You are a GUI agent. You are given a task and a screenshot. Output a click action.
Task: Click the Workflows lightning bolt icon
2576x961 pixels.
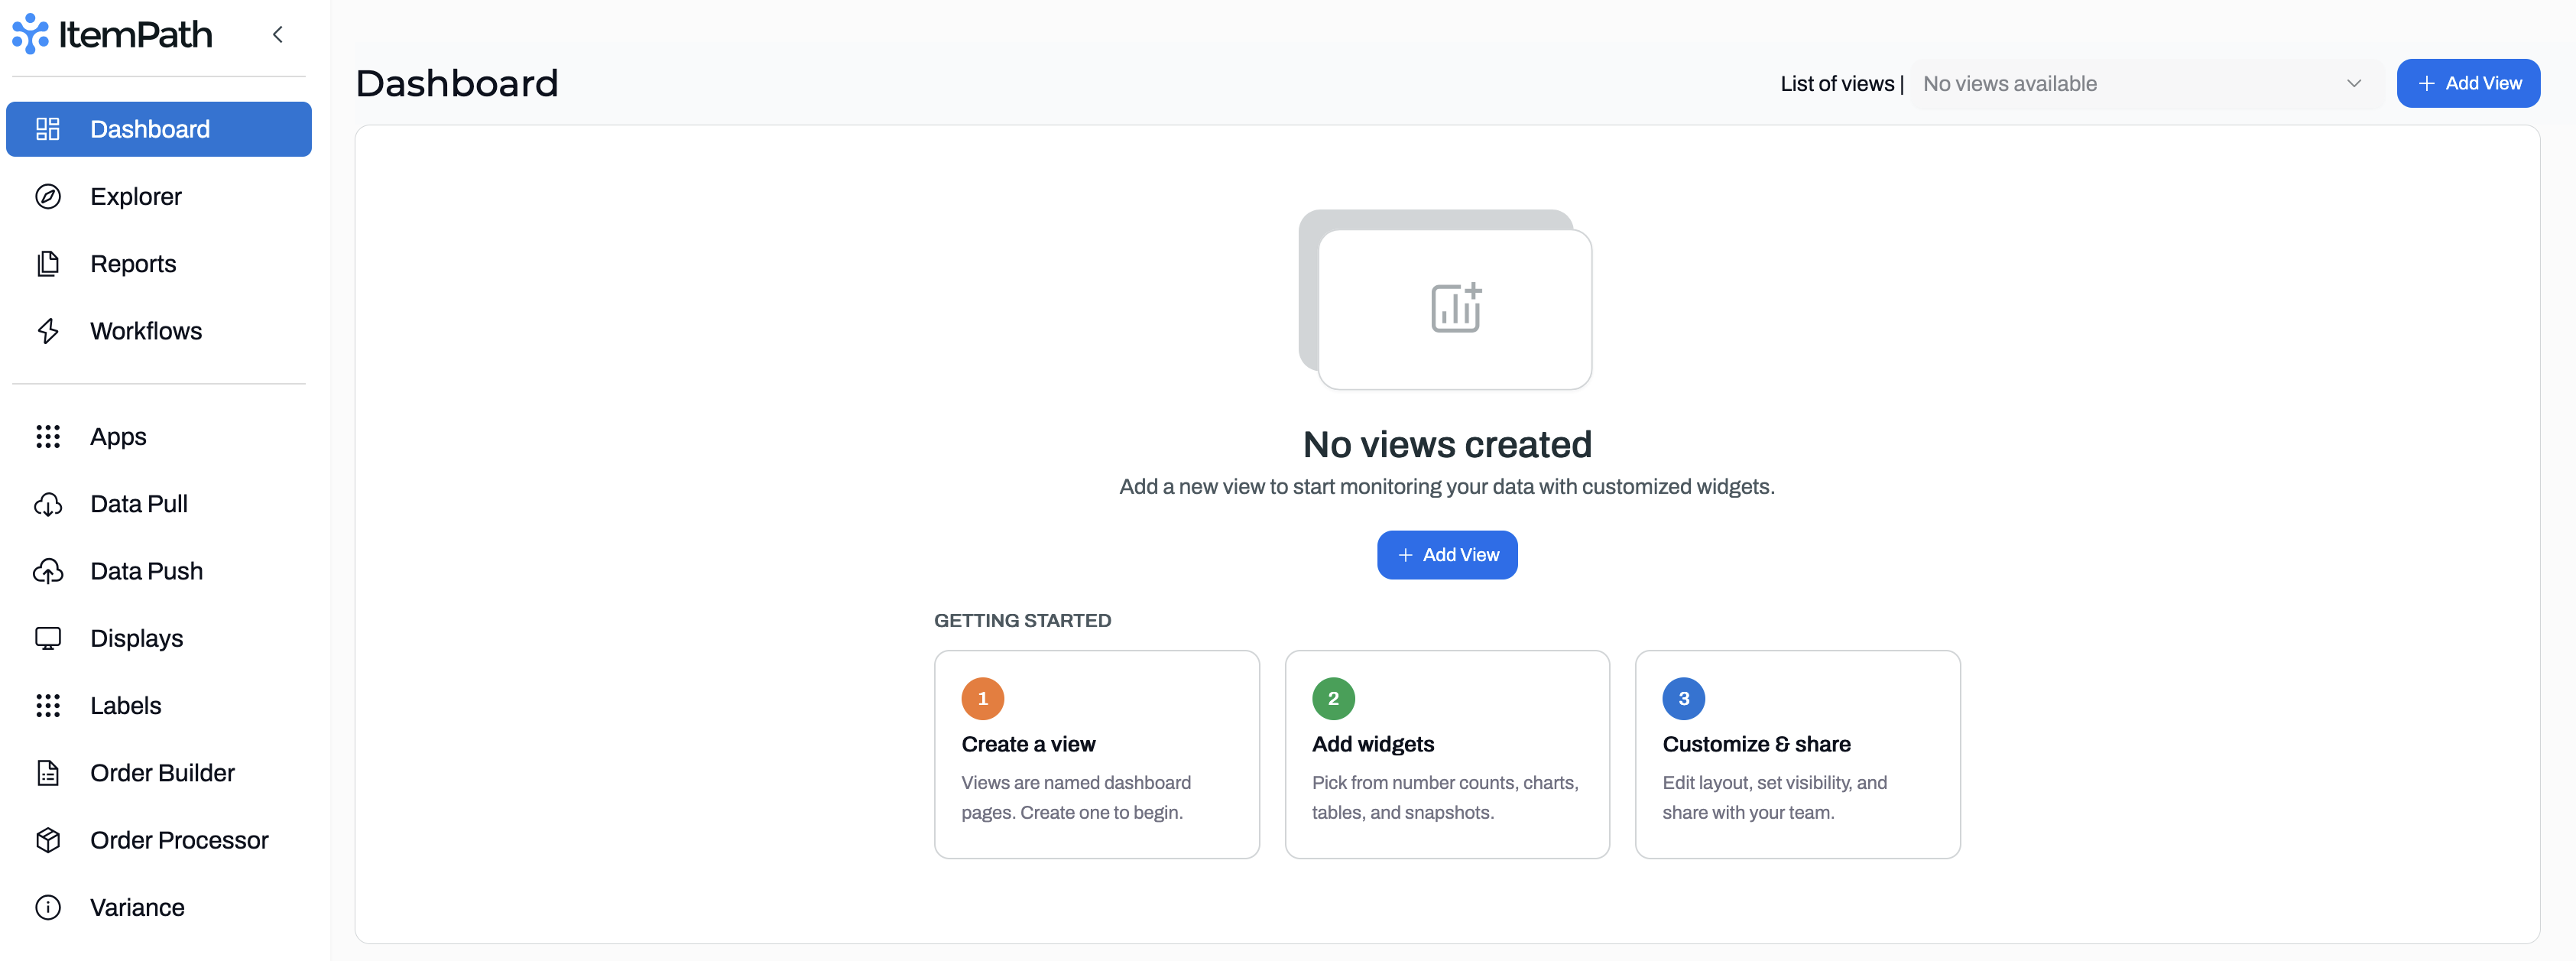pyautogui.click(x=48, y=331)
